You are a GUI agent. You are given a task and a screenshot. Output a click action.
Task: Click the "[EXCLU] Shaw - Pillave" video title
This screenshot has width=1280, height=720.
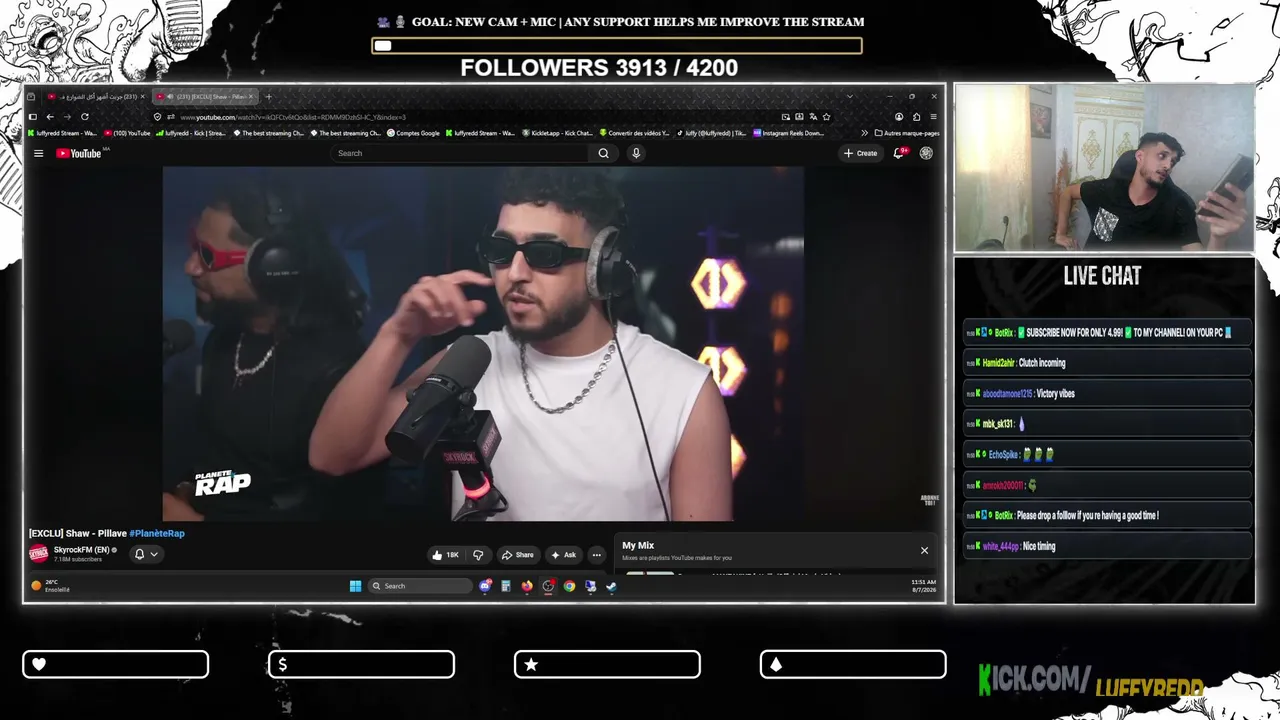click(x=78, y=534)
